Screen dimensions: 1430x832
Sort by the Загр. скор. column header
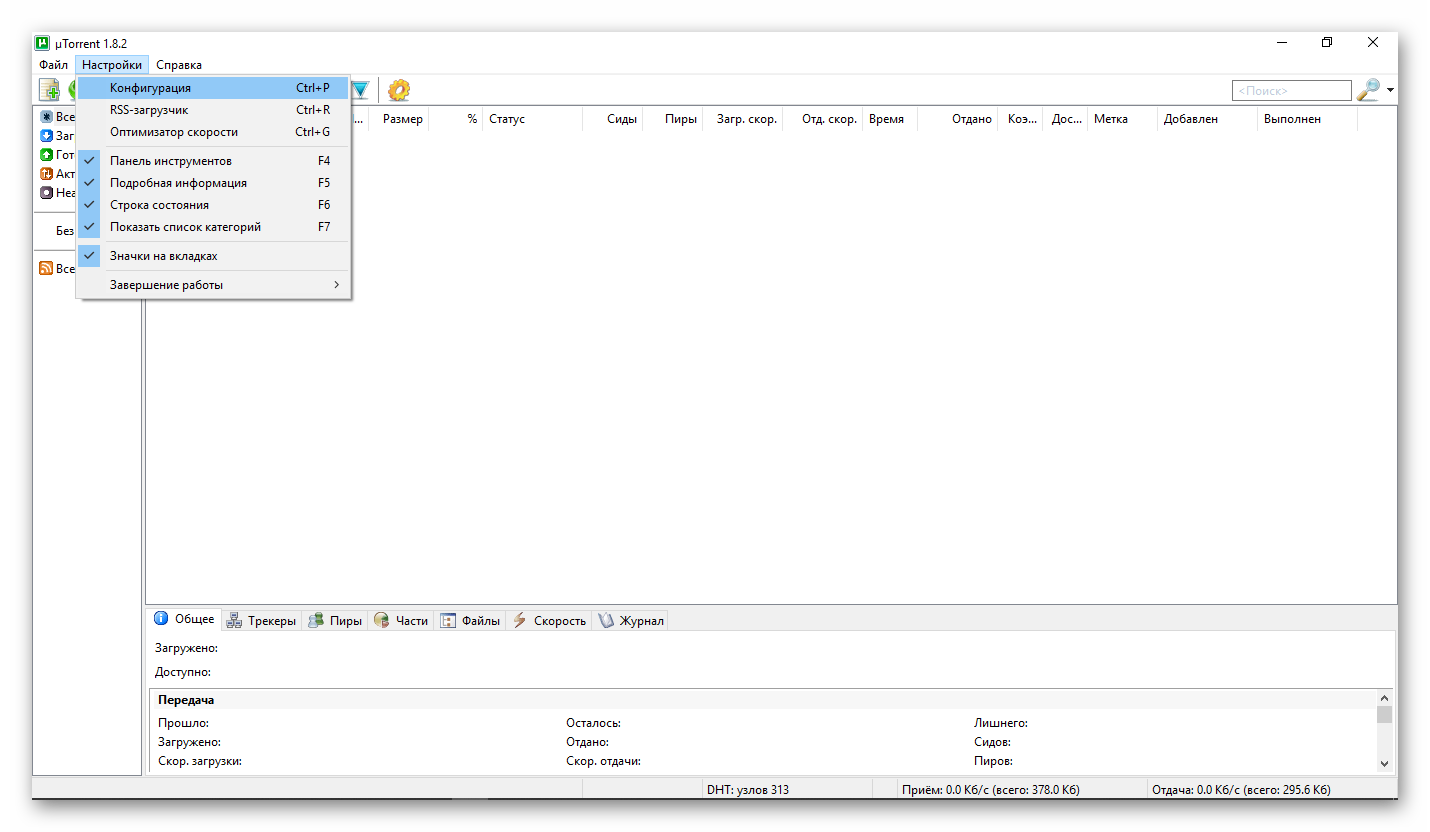tap(742, 119)
